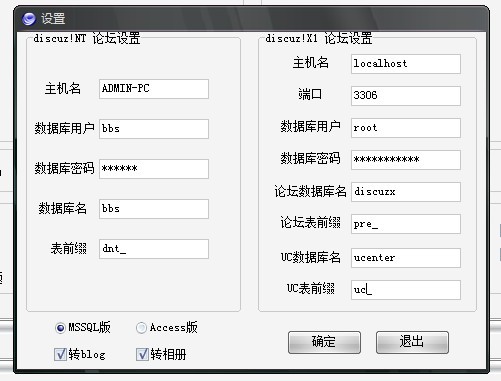Click the settings window title icon
Viewport: 501px width, 381px height.
[x=29, y=19]
